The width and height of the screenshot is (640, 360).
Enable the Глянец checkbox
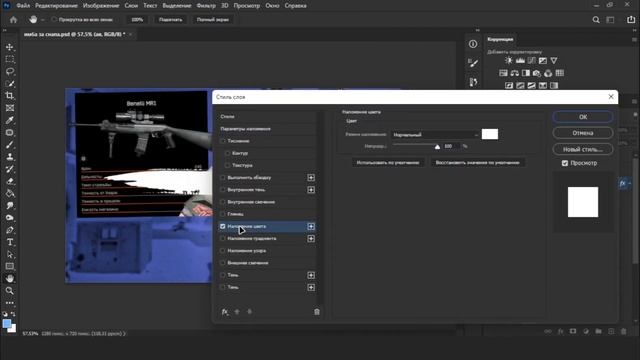click(222, 214)
